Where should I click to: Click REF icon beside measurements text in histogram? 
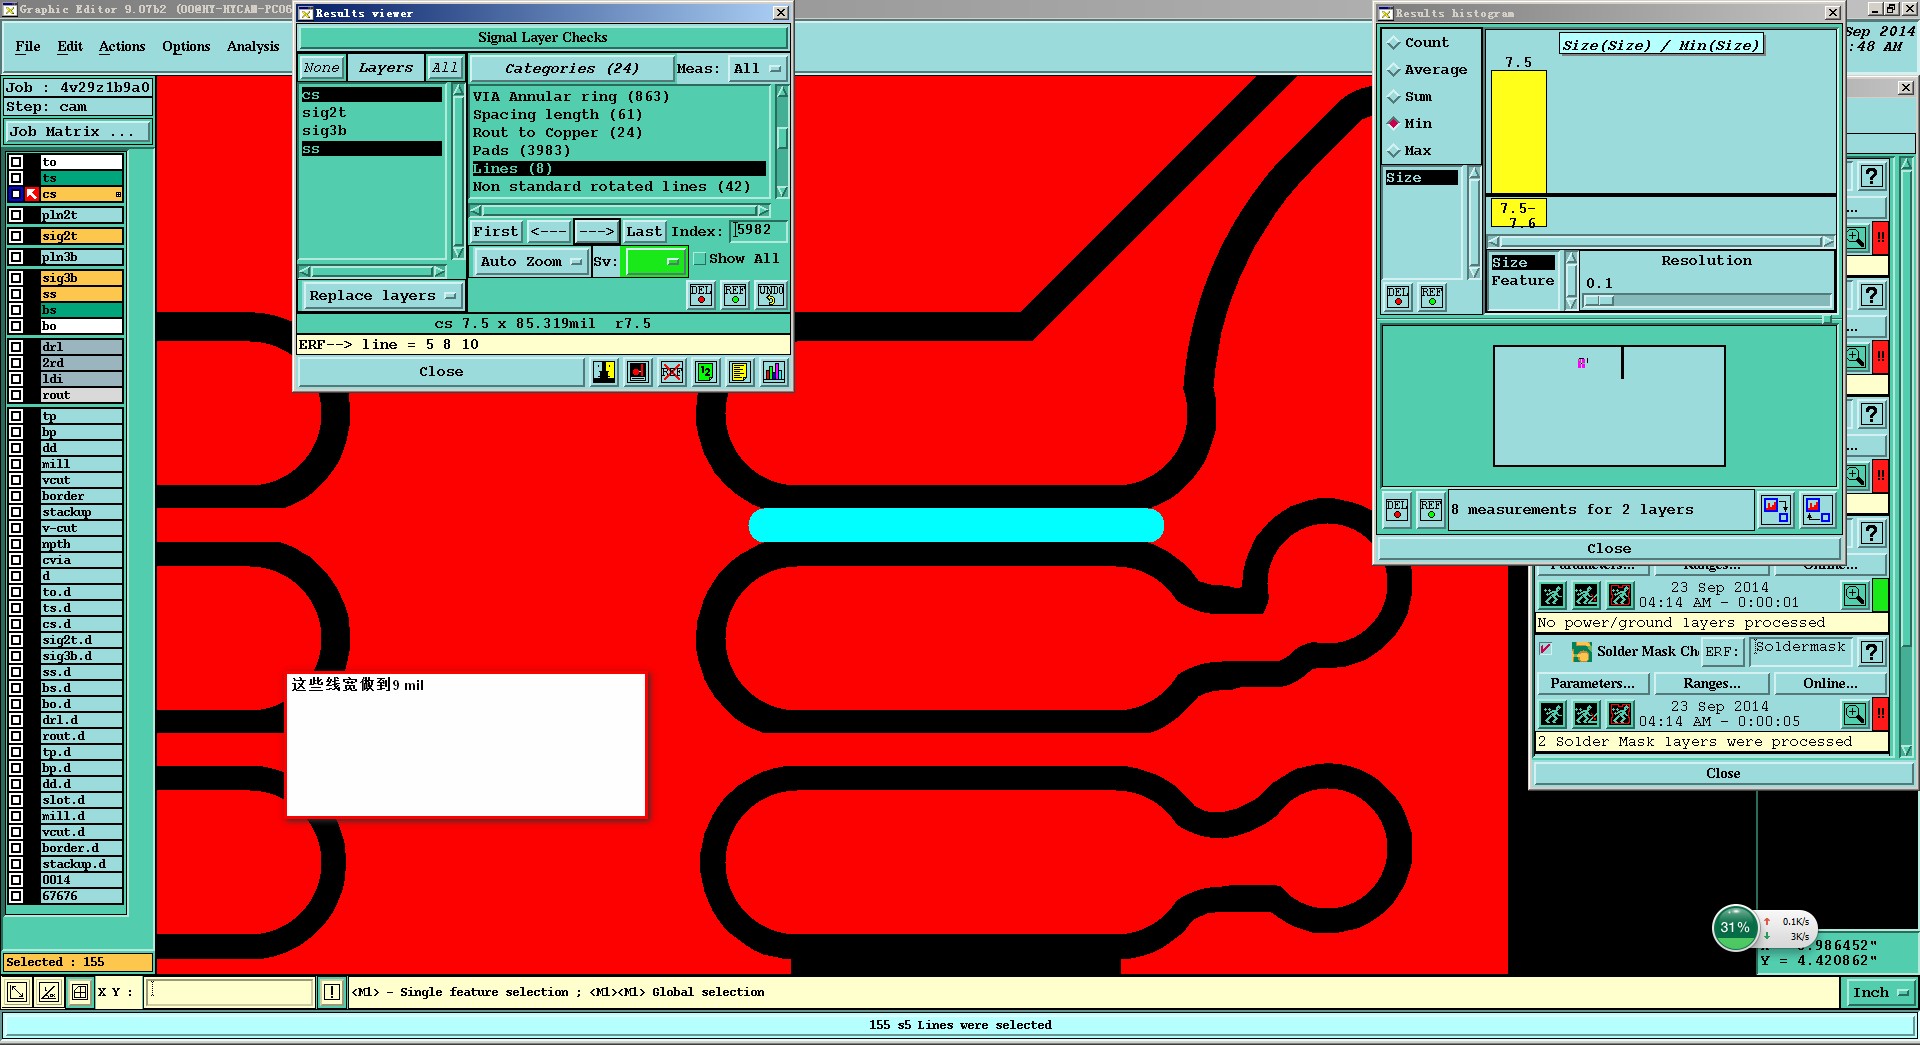(1431, 510)
